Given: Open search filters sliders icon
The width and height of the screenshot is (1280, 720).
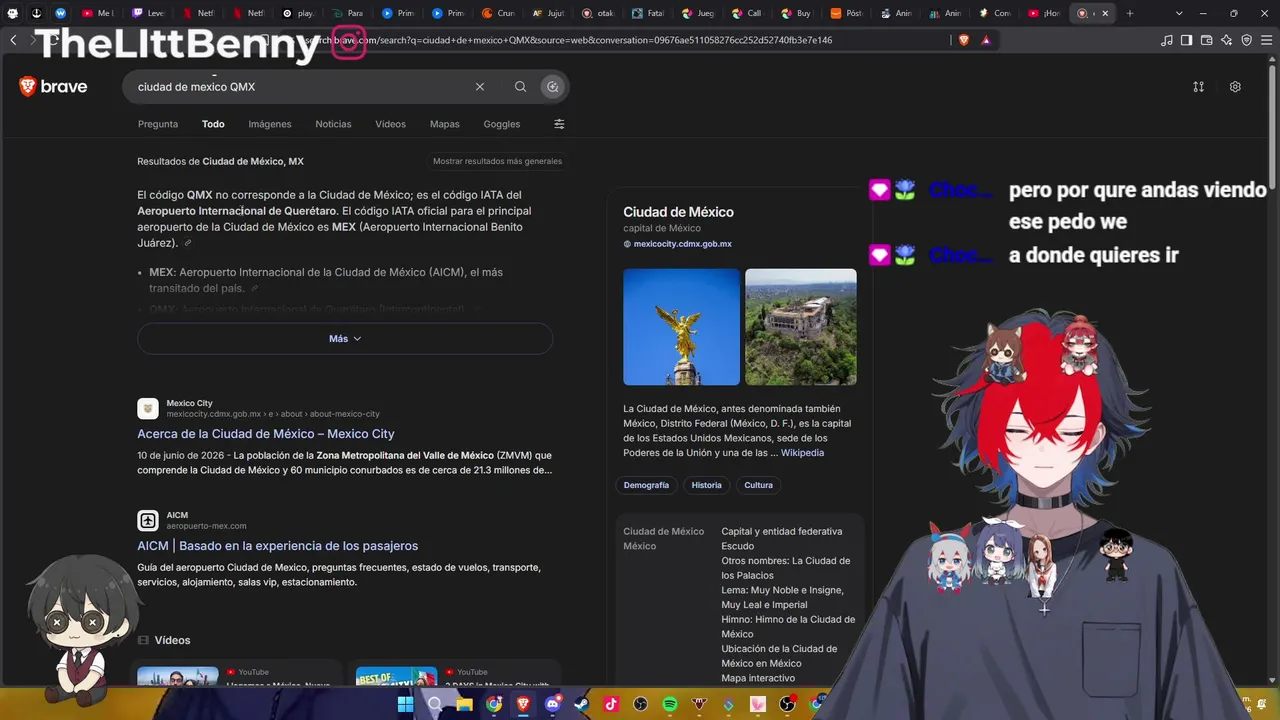Looking at the screenshot, I should click(x=559, y=124).
